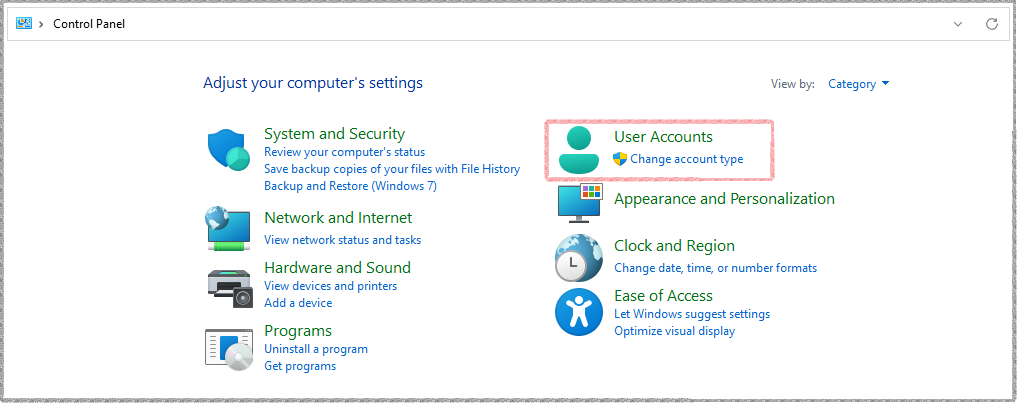Screen dimensions: 1017x403
Task: Open Network and Internet category
Action: click(338, 217)
